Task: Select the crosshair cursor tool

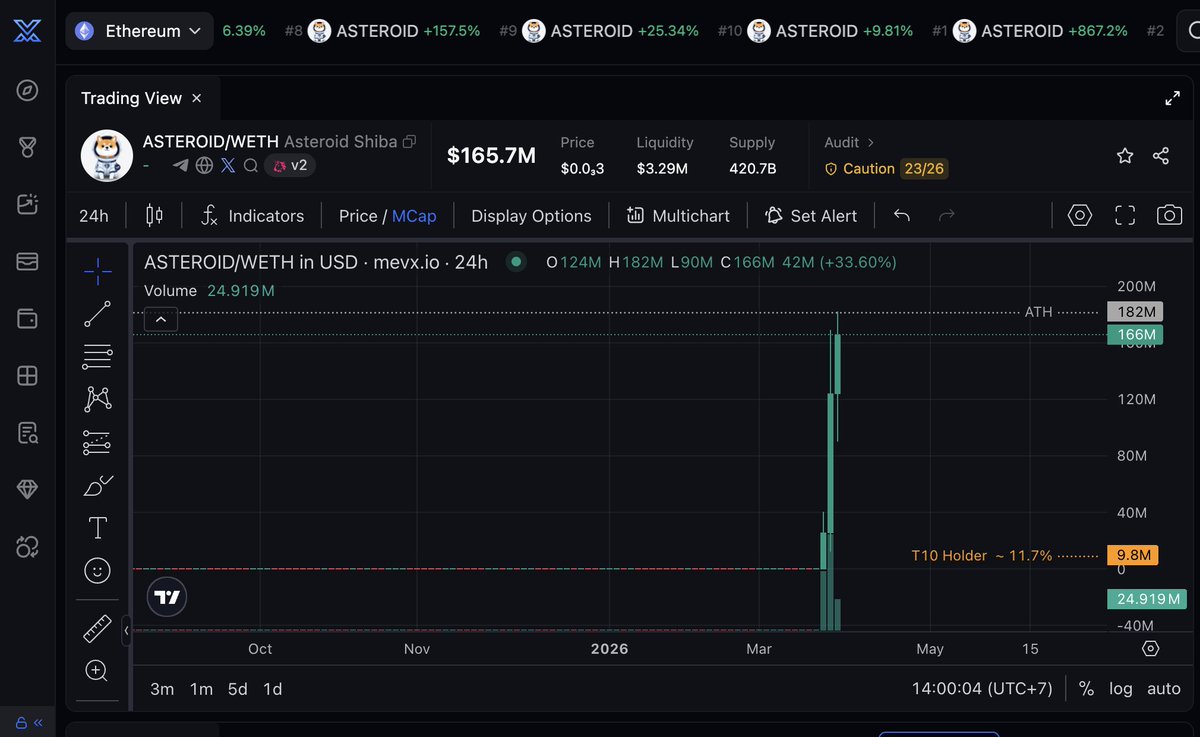Action: pyautogui.click(x=97, y=270)
